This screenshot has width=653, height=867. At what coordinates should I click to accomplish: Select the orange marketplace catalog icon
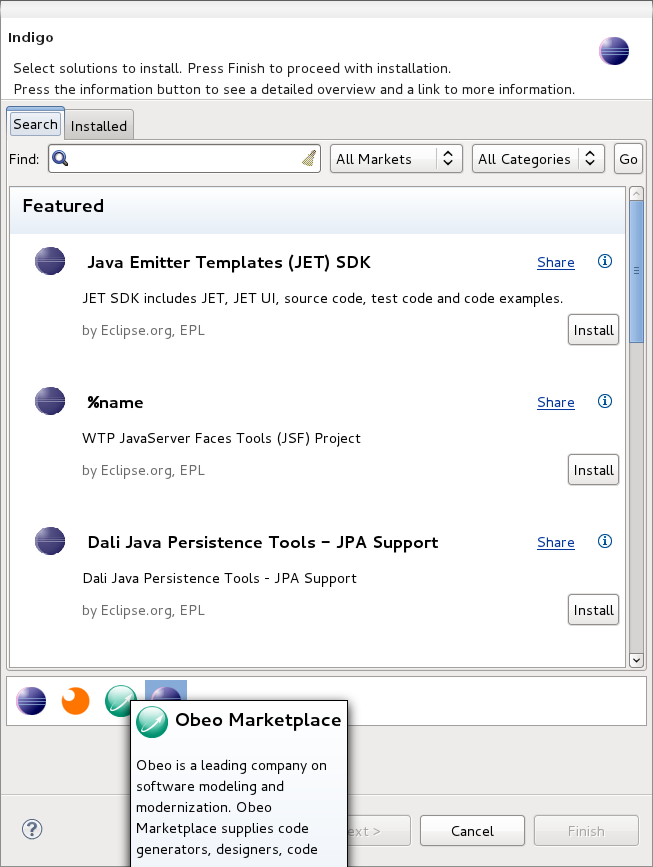coord(75,701)
